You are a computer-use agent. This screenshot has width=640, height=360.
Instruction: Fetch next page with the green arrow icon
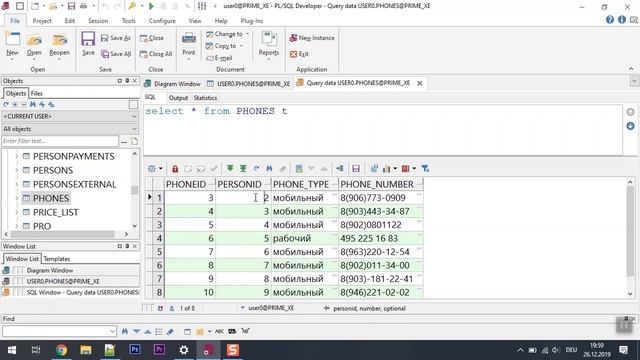(230, 169)
